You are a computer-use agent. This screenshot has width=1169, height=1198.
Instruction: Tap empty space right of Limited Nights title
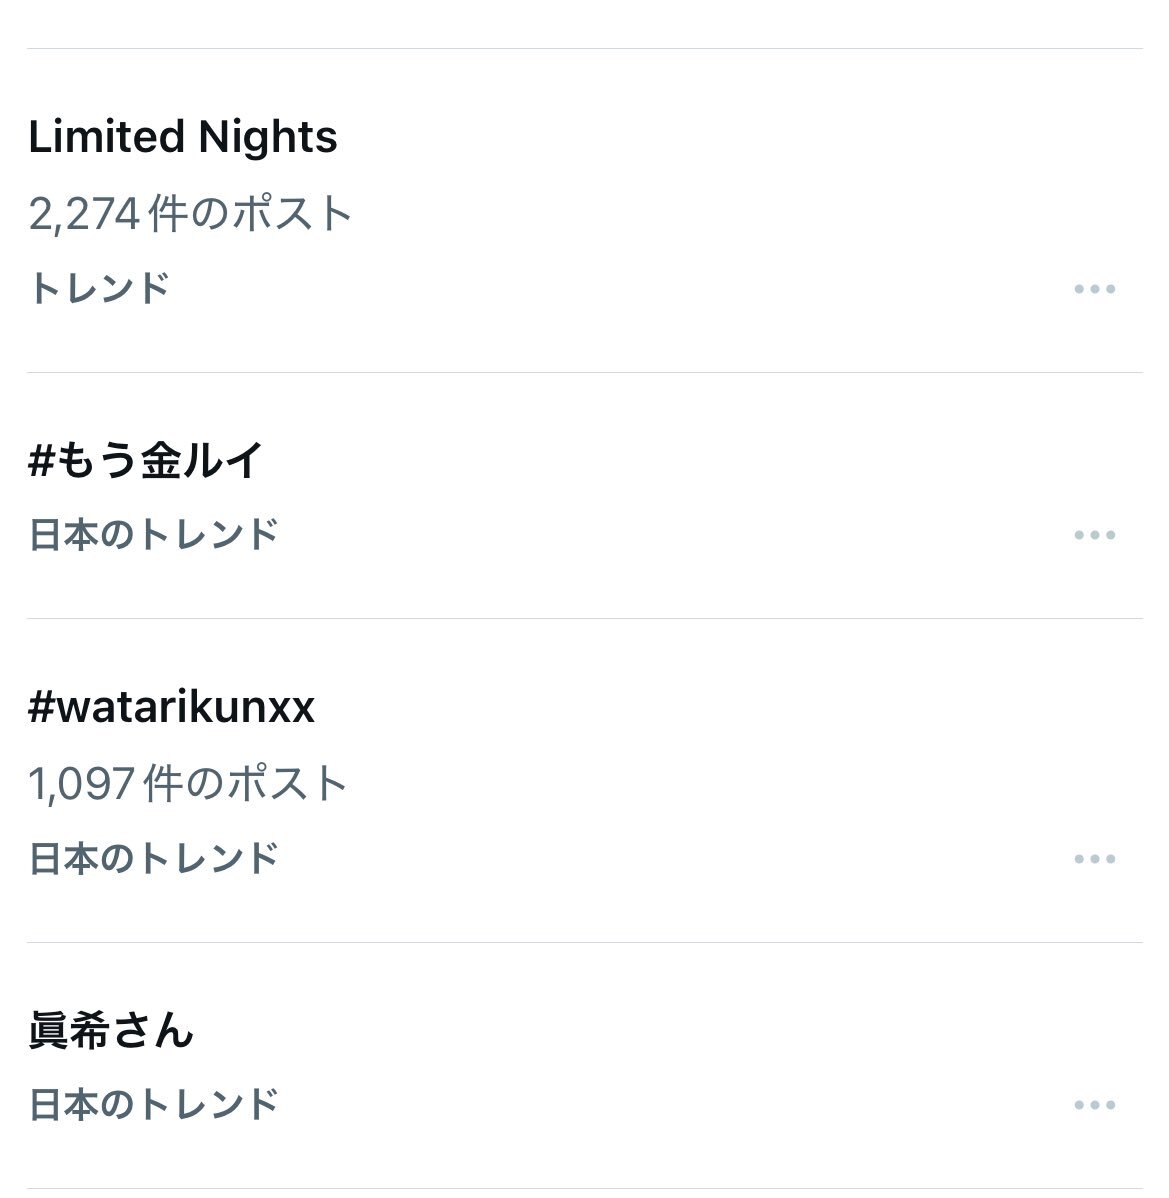tap(700, 137)
